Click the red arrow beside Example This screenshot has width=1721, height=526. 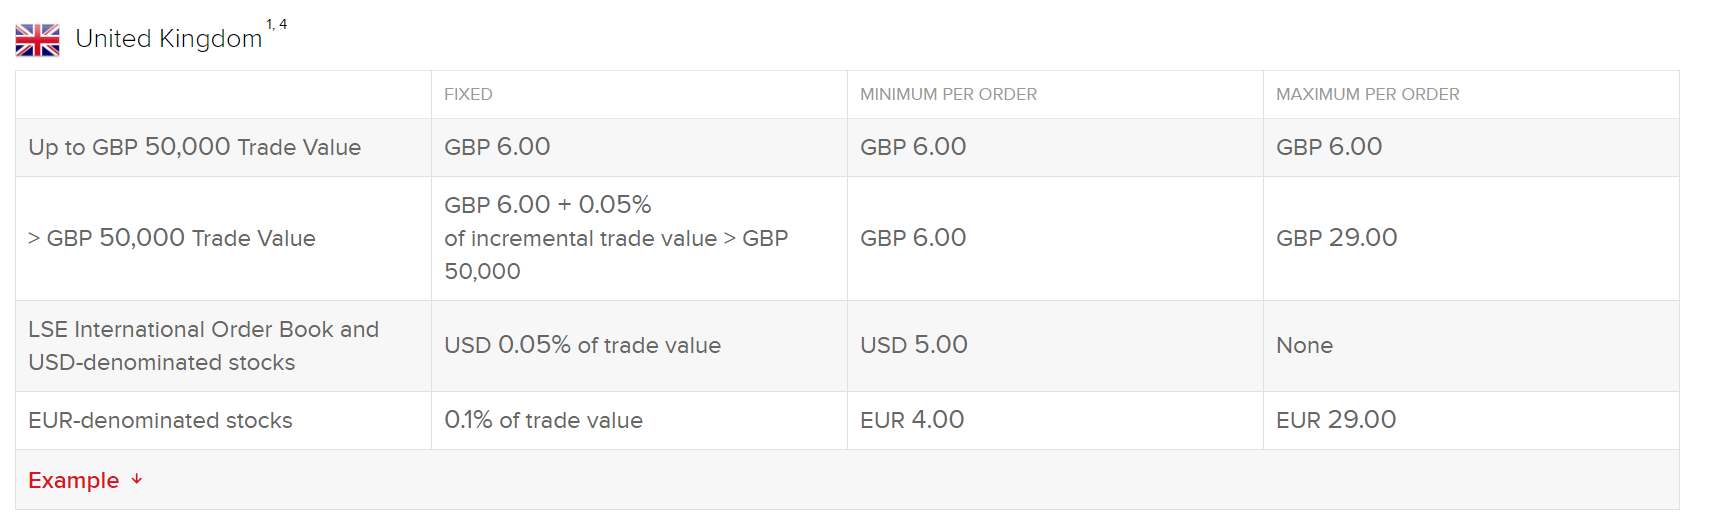[137, 480]
